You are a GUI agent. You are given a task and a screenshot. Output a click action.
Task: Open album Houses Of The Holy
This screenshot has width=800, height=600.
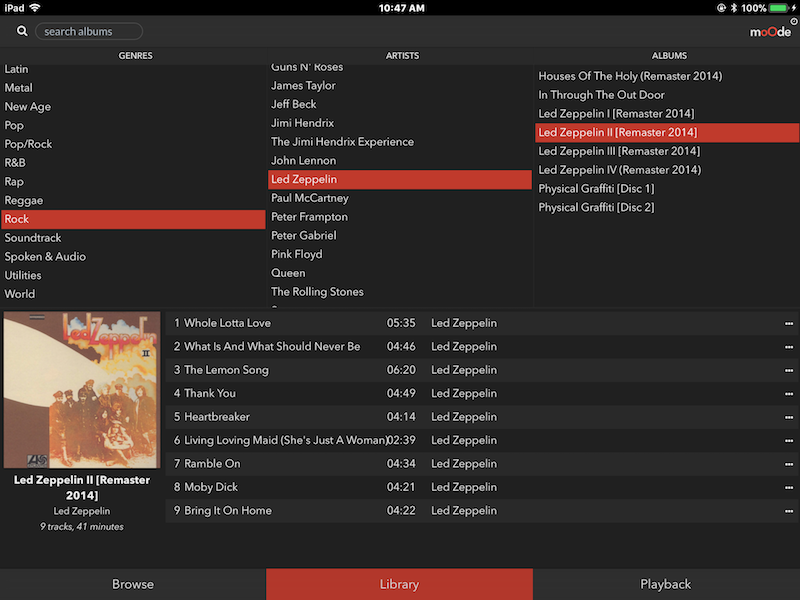pos(667,77)
